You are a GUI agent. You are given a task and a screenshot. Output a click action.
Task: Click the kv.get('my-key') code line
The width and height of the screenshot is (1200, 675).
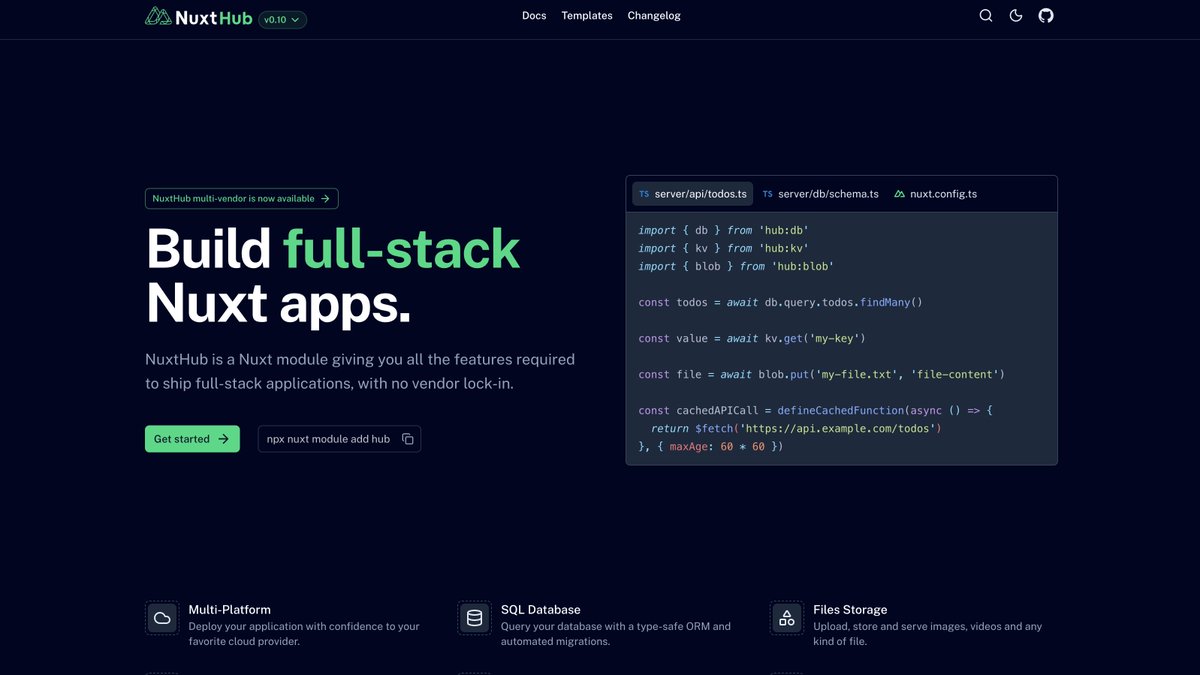(752, 339)
